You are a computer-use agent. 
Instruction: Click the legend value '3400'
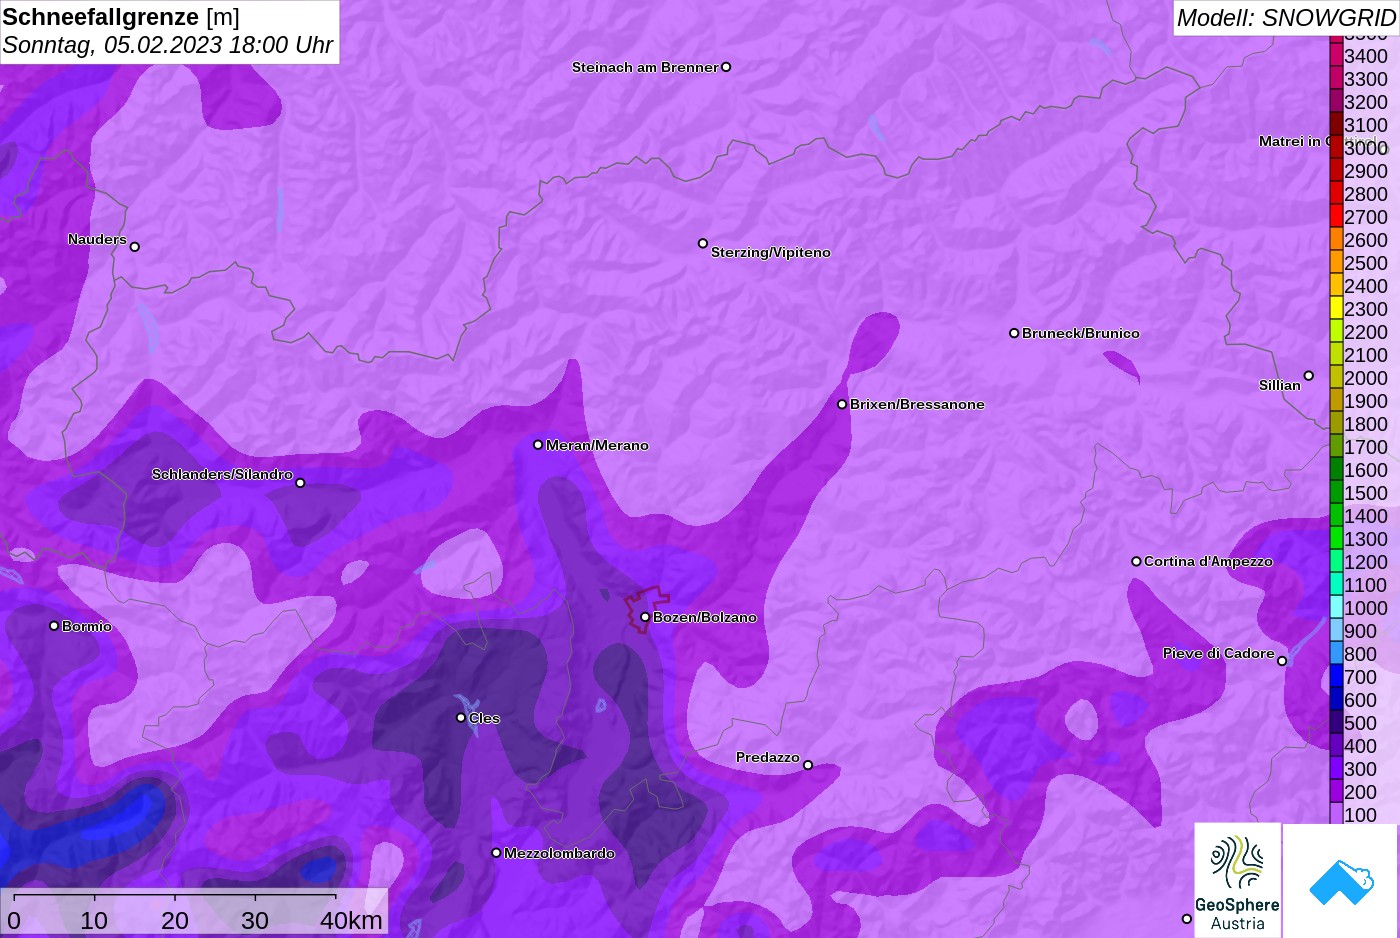pyautogui.click(x=1366, y=56)
